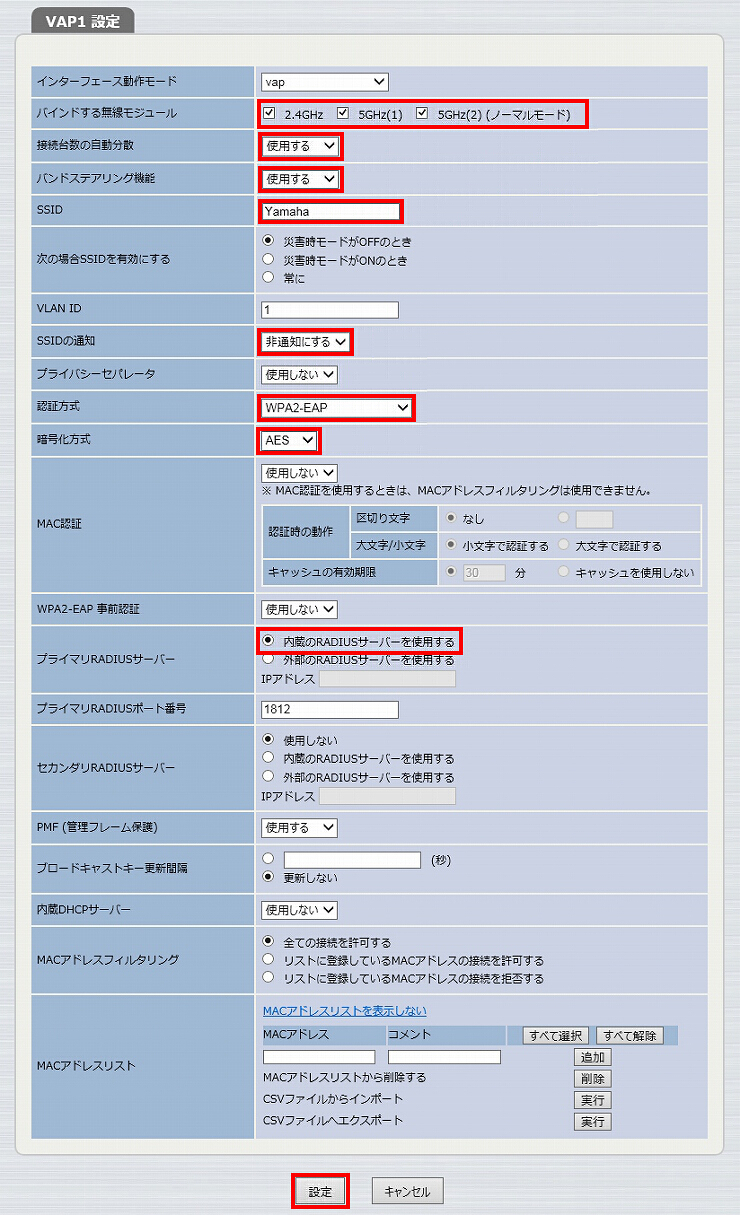Click the すべて選択 button

556,1036
